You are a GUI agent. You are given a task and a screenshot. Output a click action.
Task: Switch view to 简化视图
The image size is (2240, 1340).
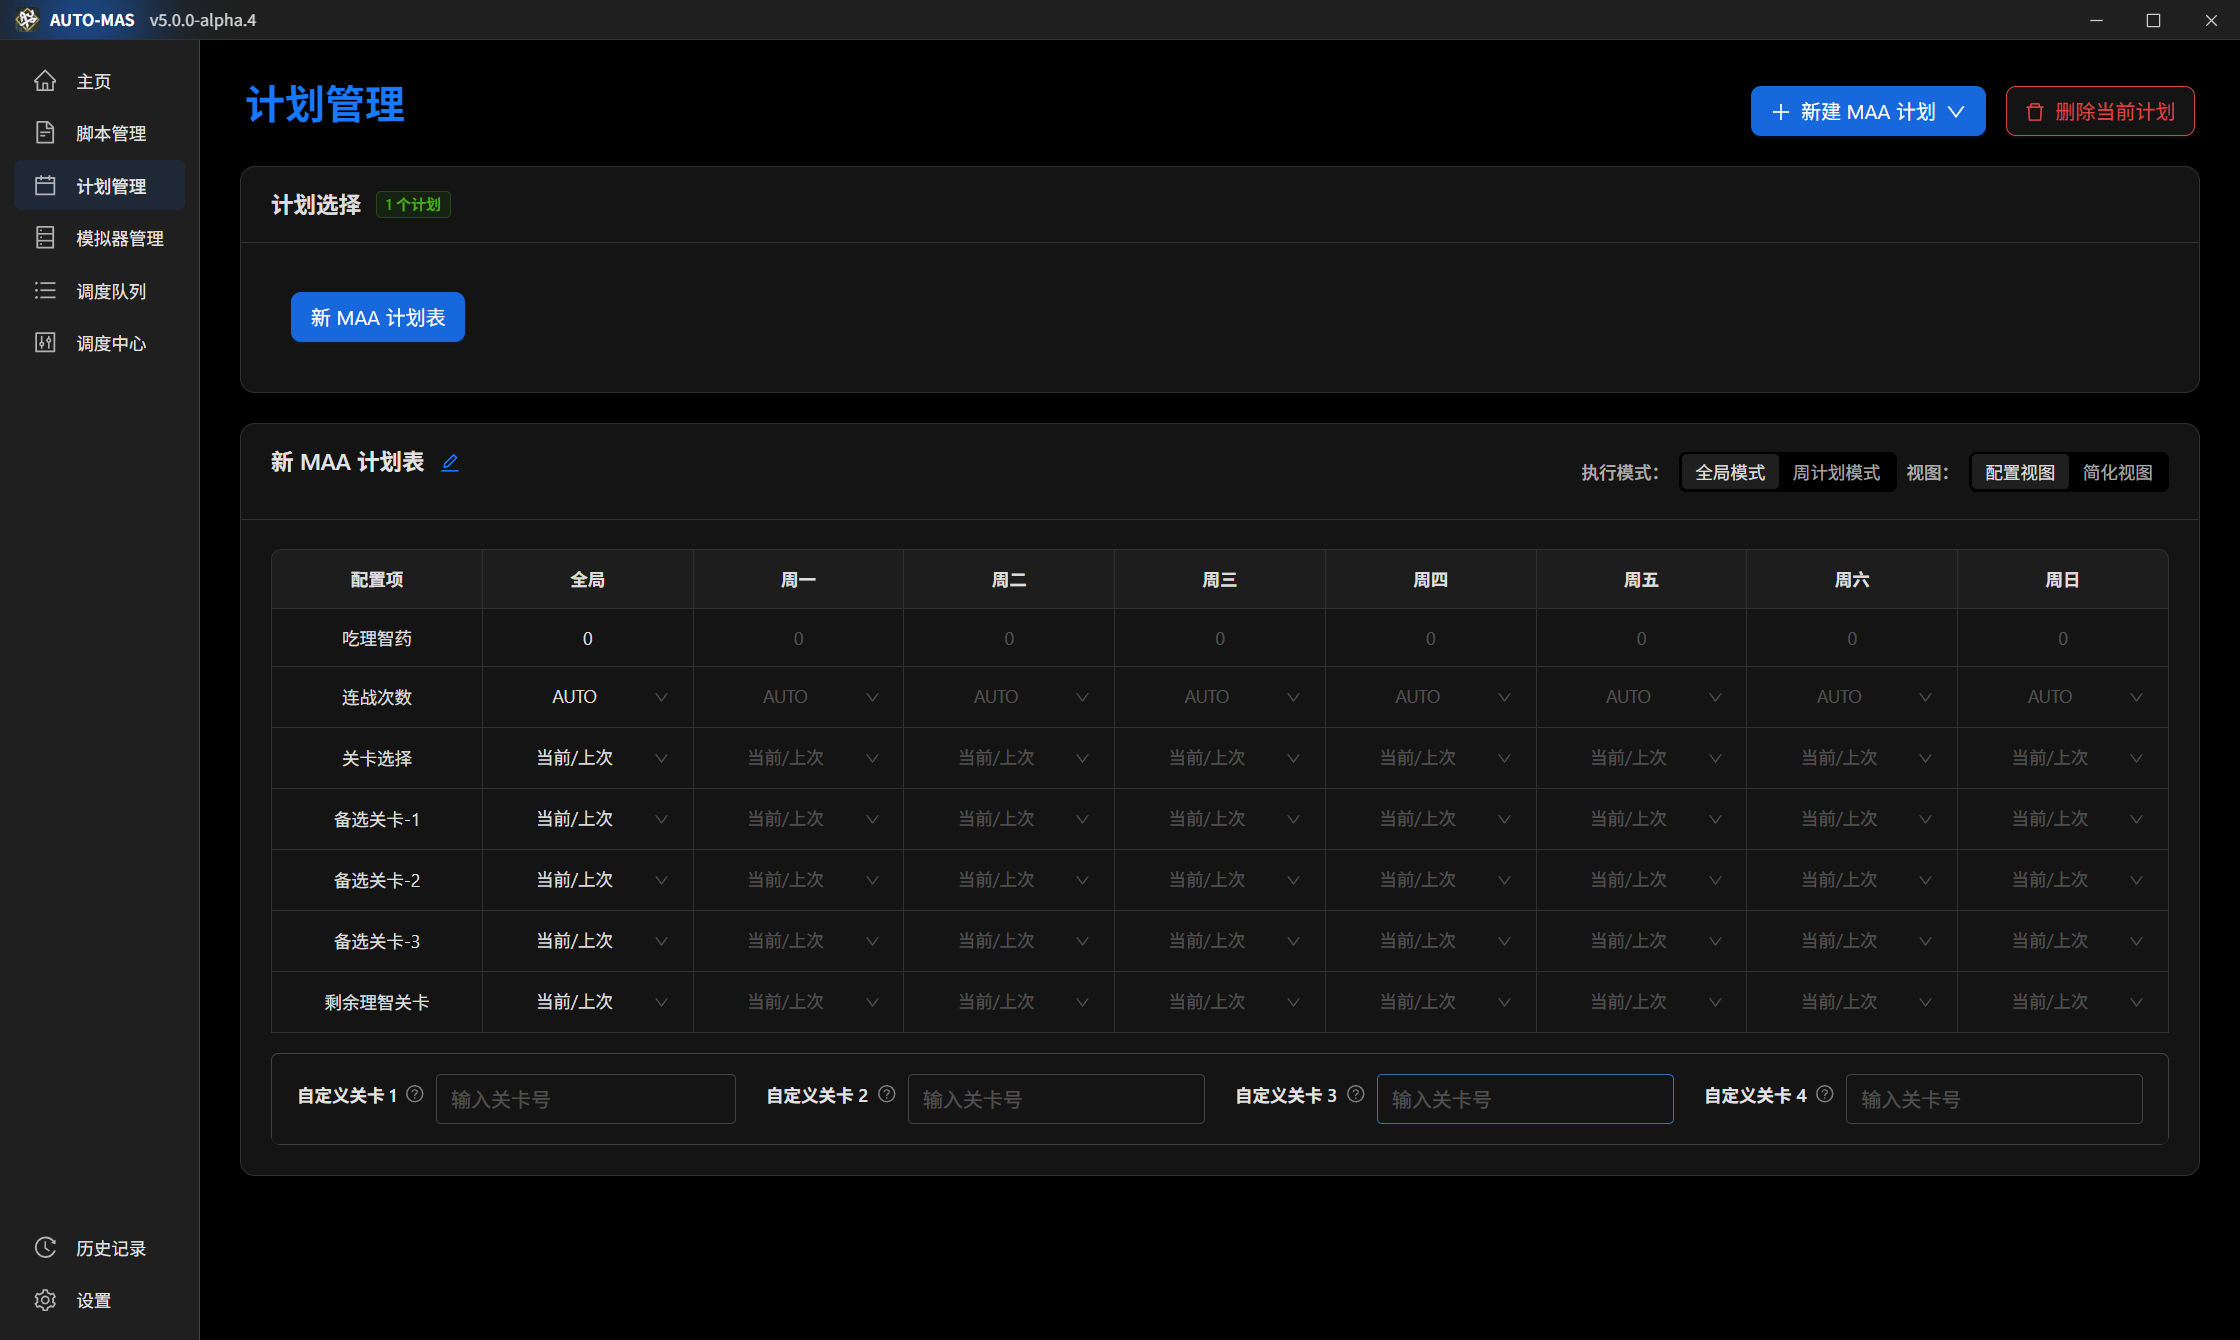[2117, 473]
